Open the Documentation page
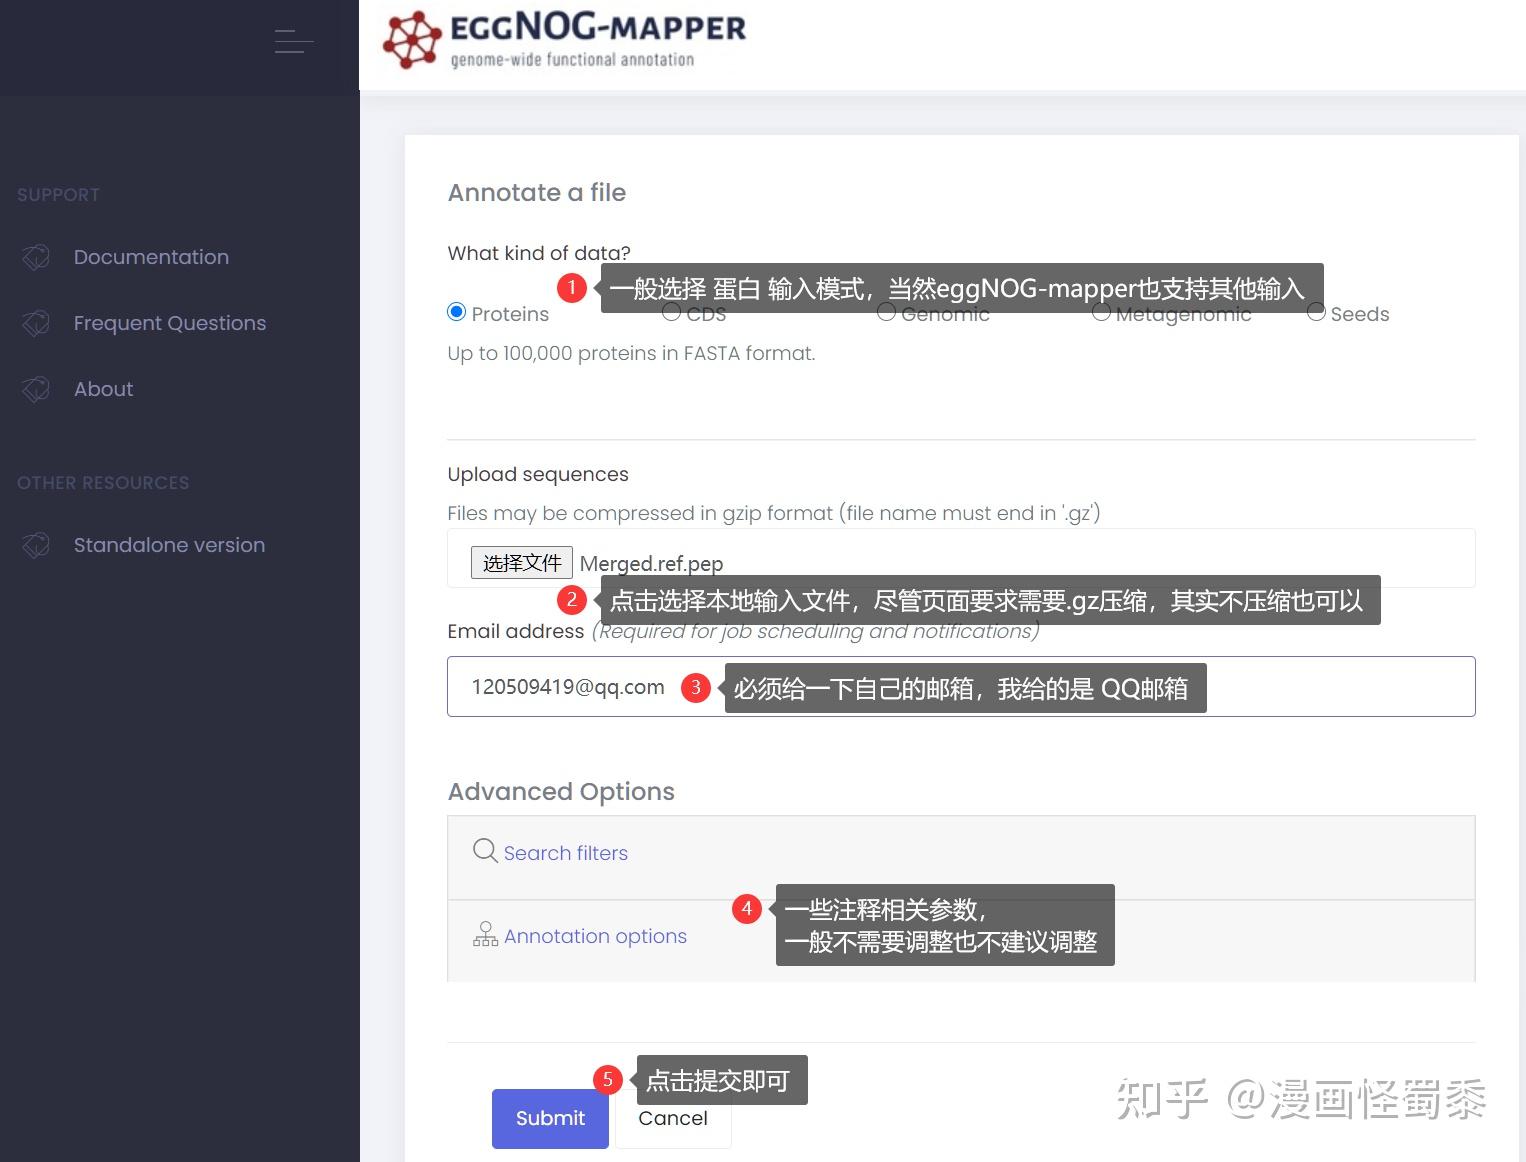1526x1162 pixels. 150,257
